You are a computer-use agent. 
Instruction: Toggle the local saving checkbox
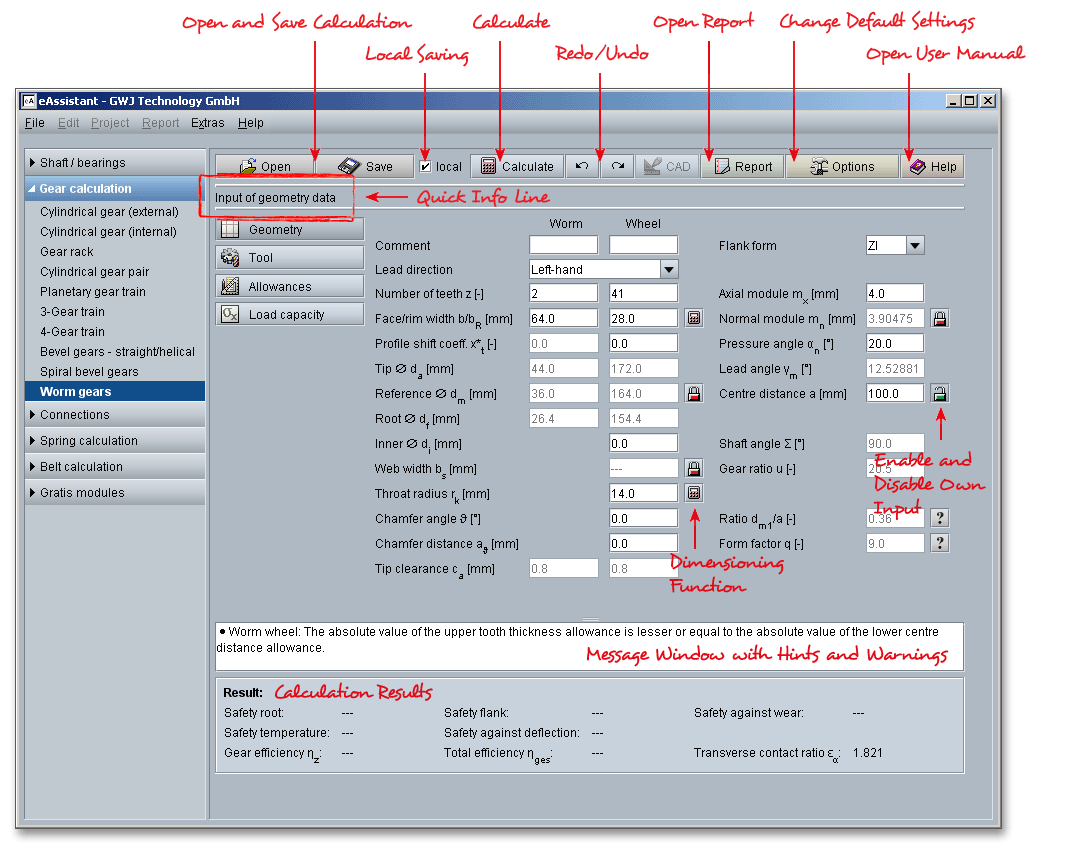click(x=426, y=167)
